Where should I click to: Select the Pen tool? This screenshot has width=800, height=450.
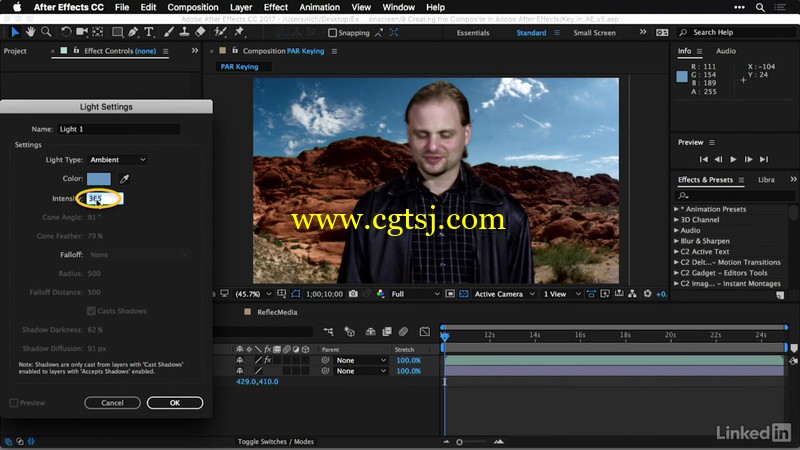click(x=133, y=32)
